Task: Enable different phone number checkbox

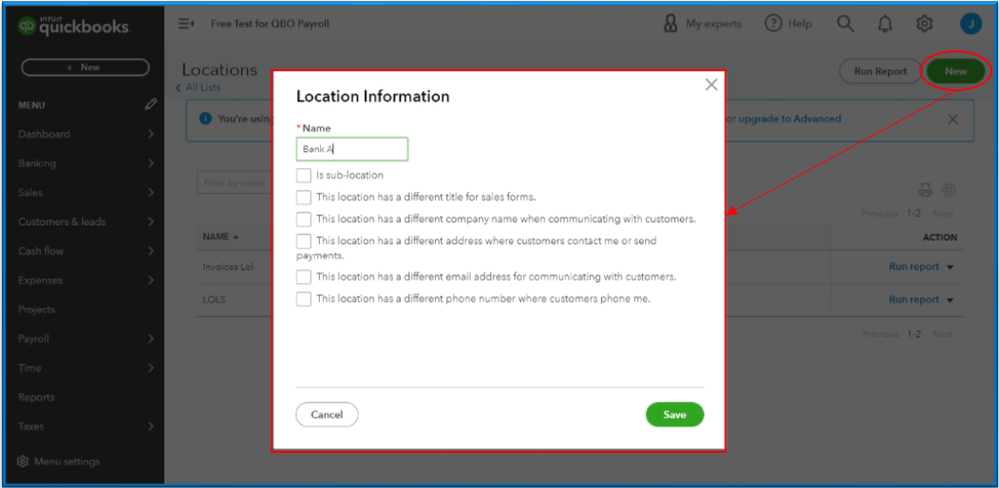Action: (x=303, y=299)
